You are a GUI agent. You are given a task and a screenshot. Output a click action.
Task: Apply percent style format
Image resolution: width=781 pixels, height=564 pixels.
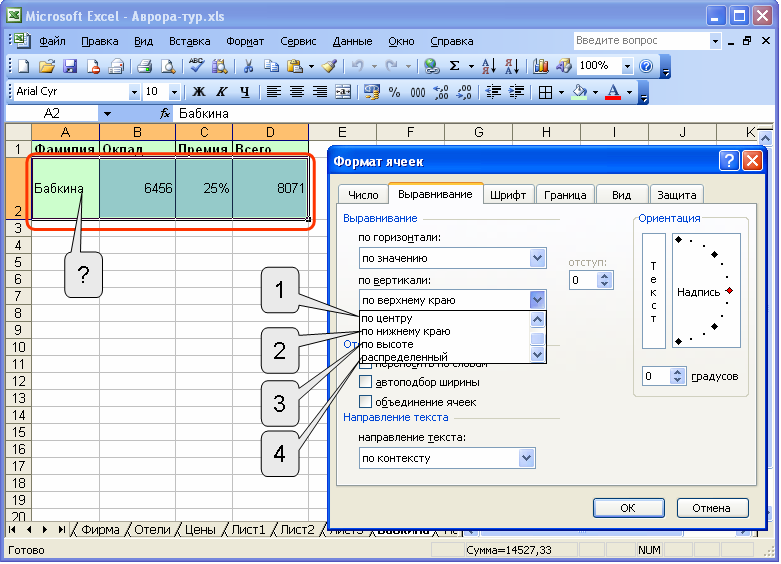pos(394,92)
